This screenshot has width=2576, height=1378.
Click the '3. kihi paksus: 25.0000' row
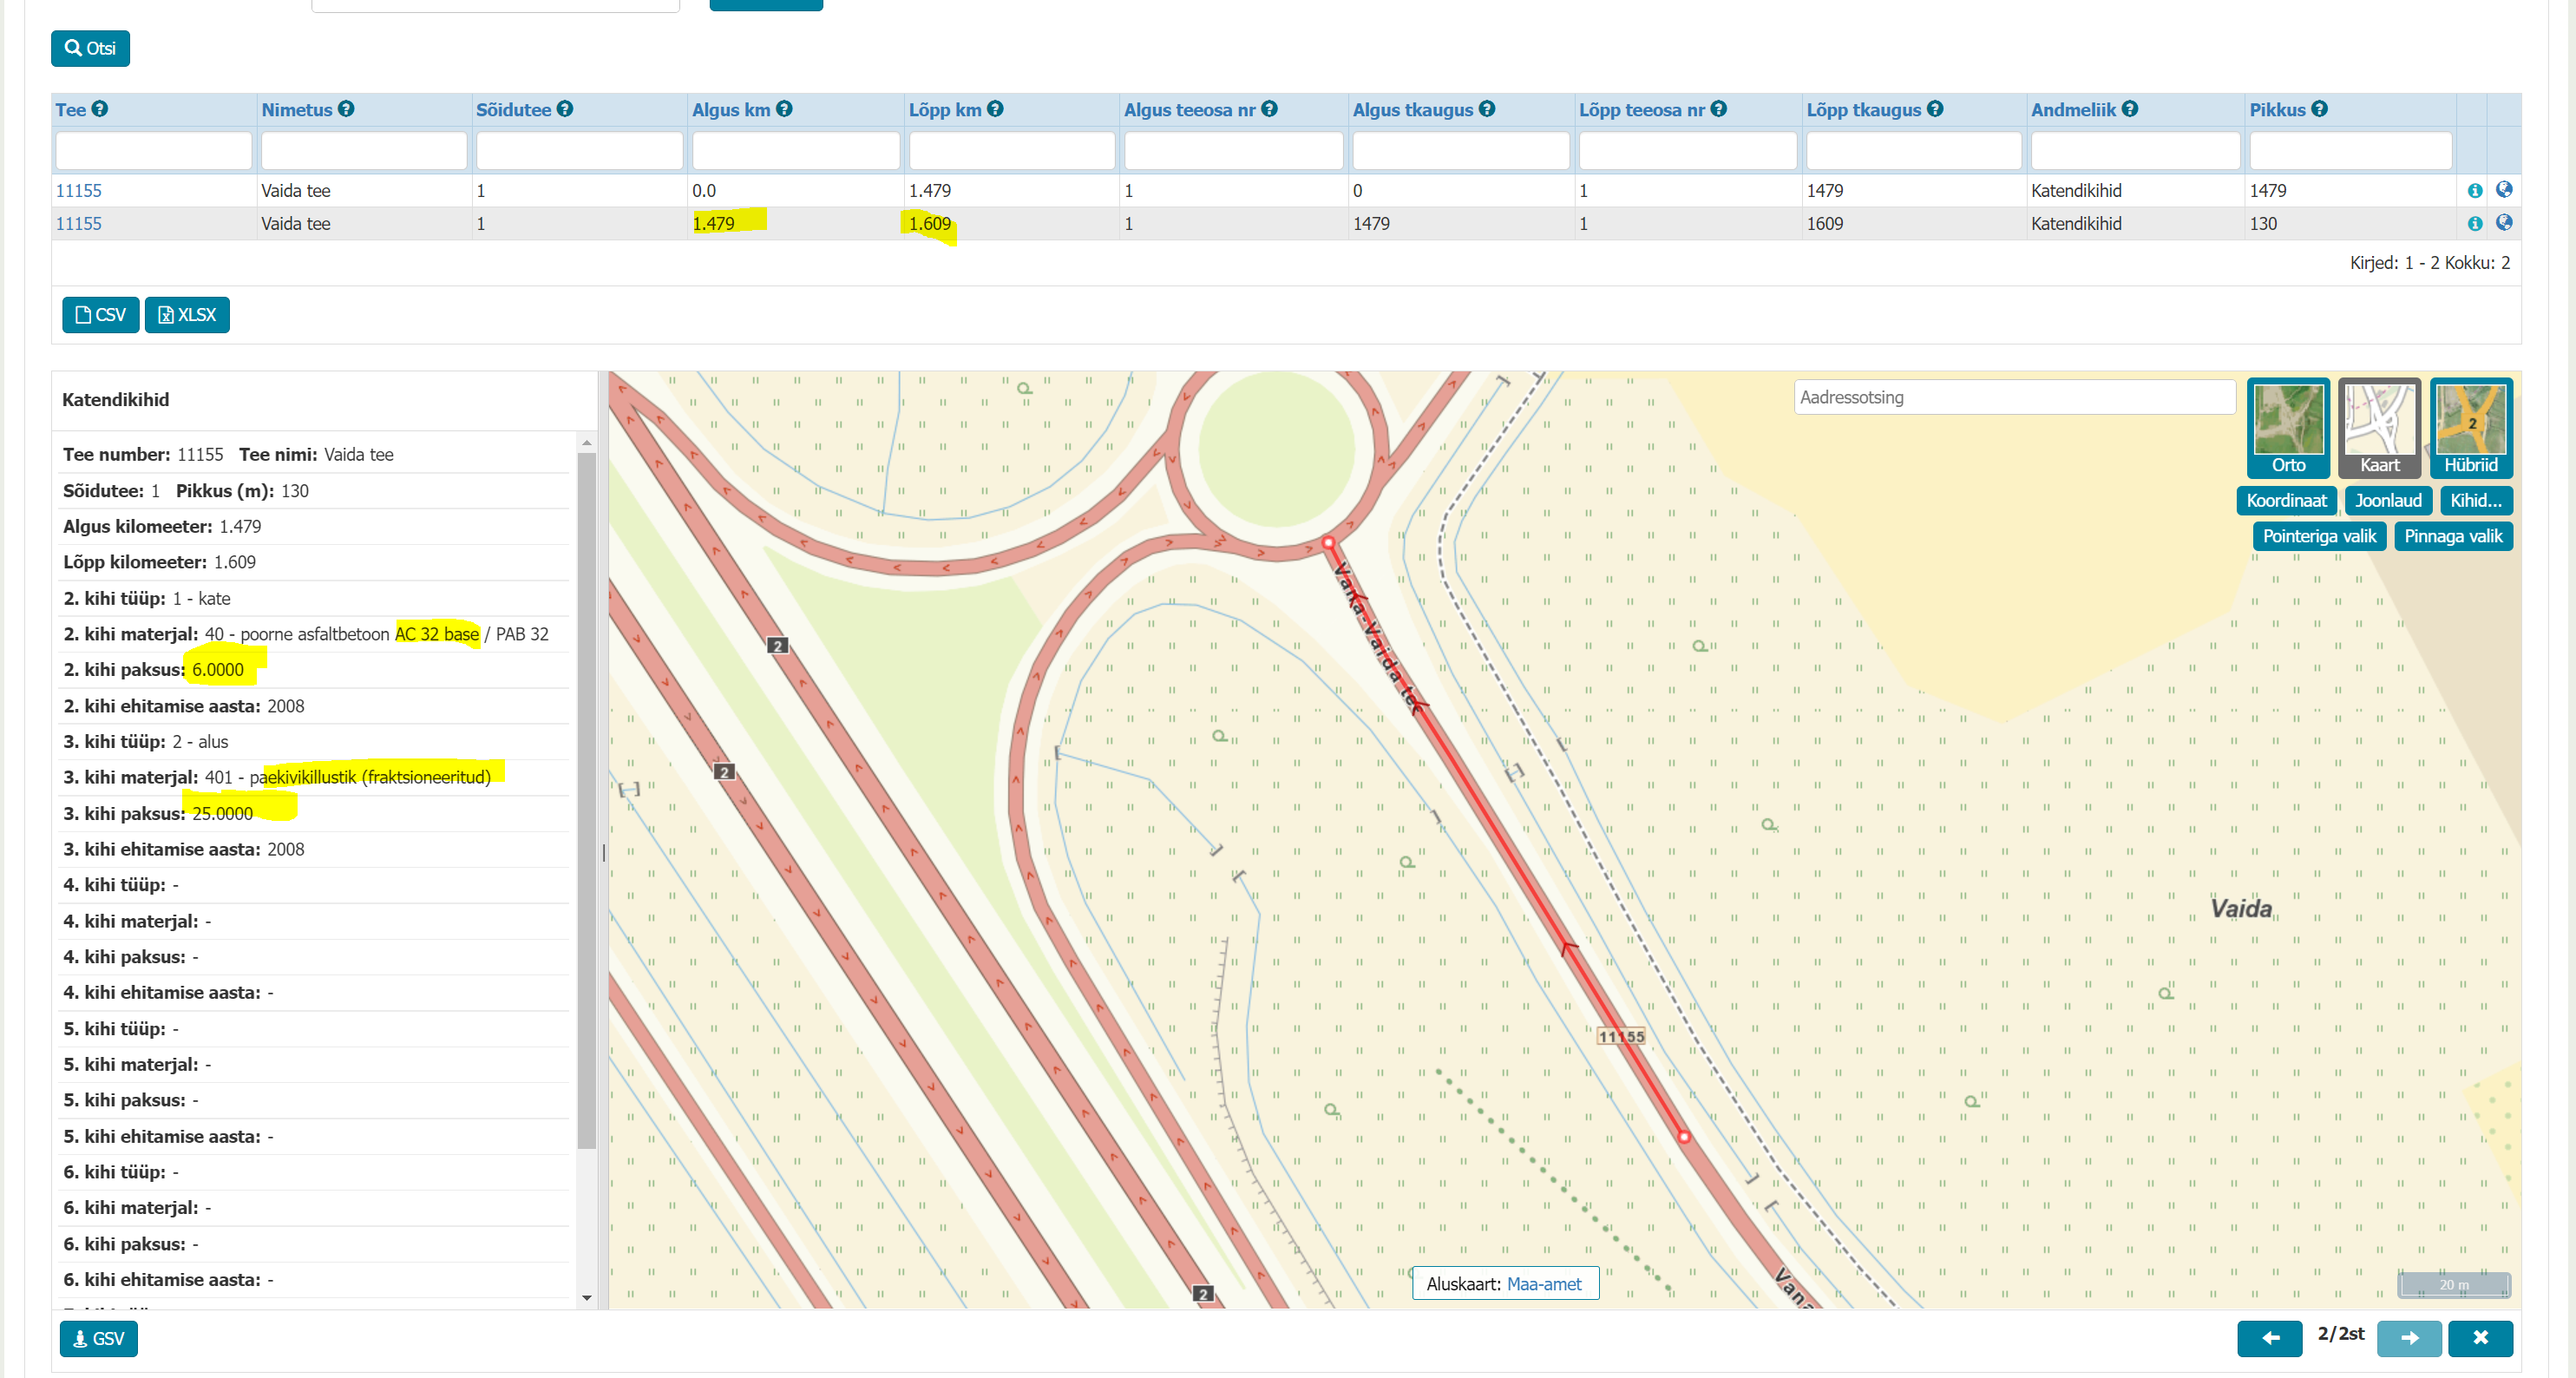coord(315,813)
